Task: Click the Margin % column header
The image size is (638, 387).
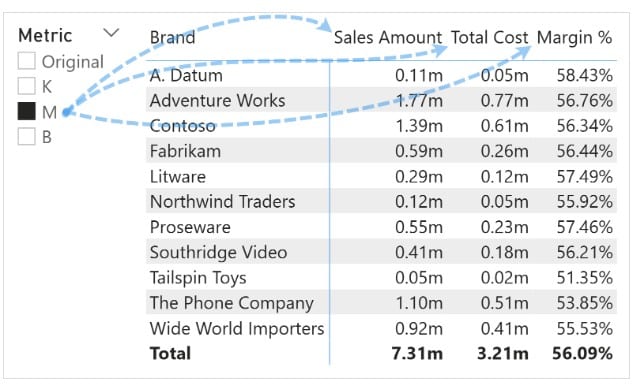Action: [575, 37]
